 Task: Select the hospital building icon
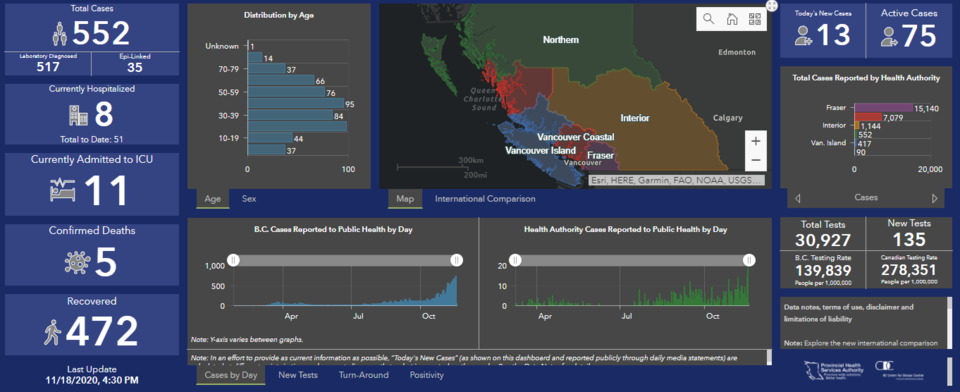pyautogui.click(x=78, y=115)
